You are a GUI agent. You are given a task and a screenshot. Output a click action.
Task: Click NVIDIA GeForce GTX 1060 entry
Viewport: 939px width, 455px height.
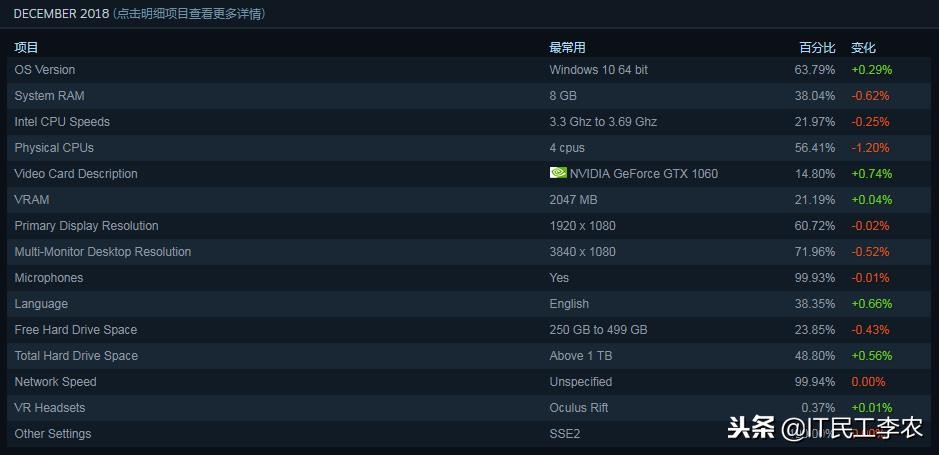click(644, 174)
